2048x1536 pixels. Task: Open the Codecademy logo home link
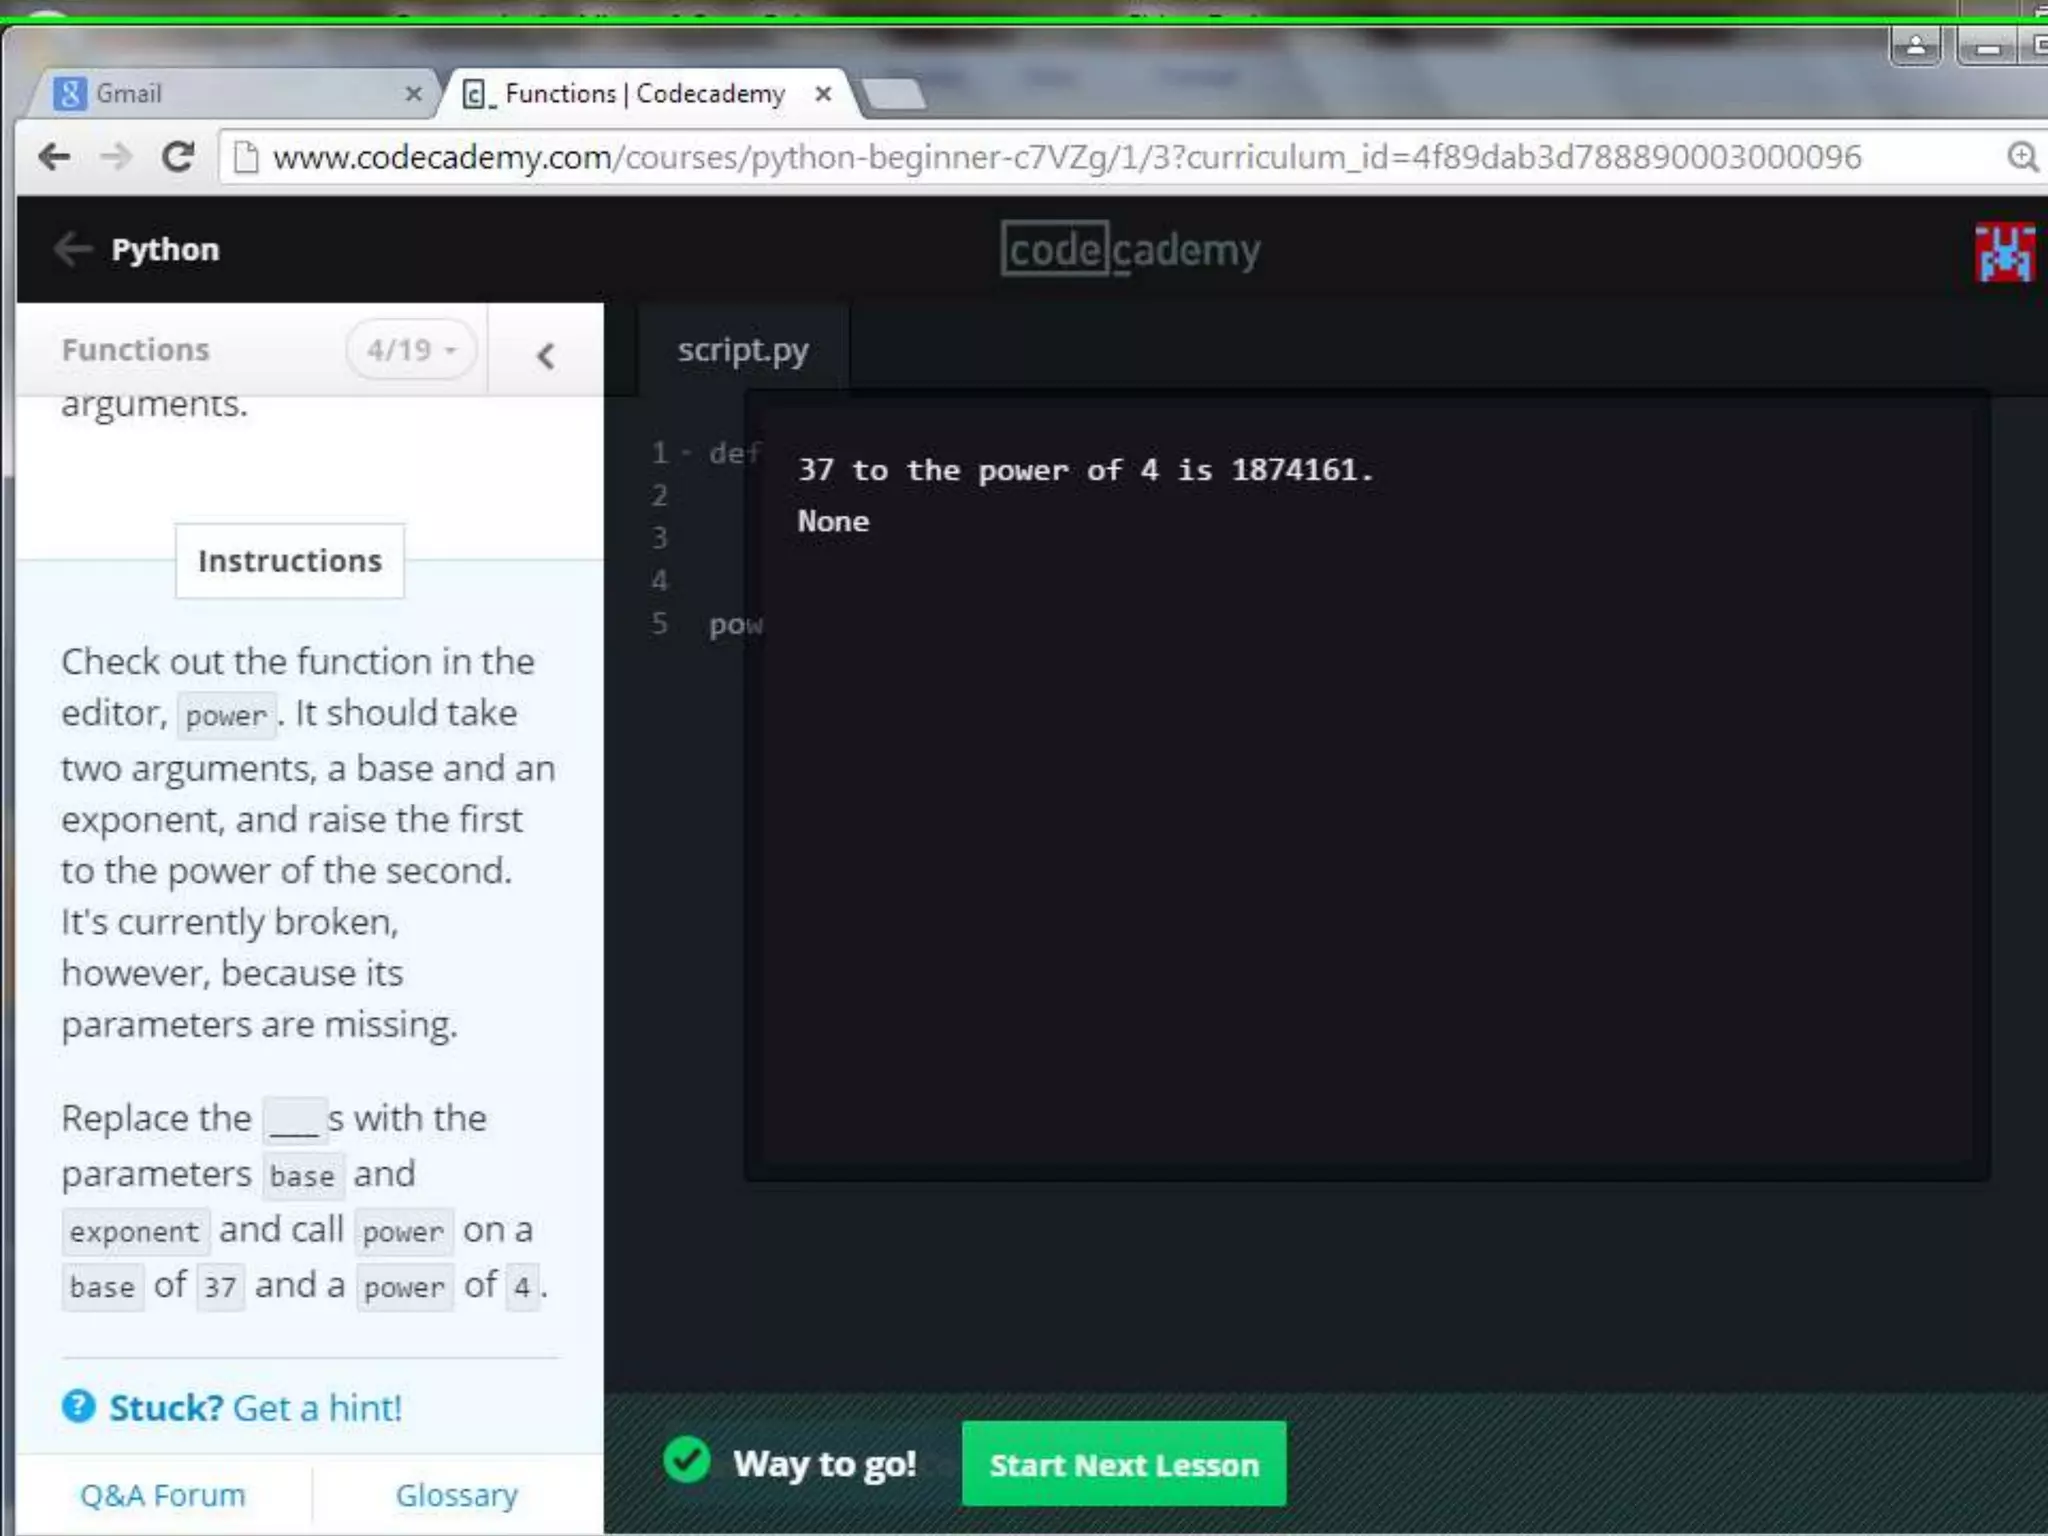point(1131,249)
